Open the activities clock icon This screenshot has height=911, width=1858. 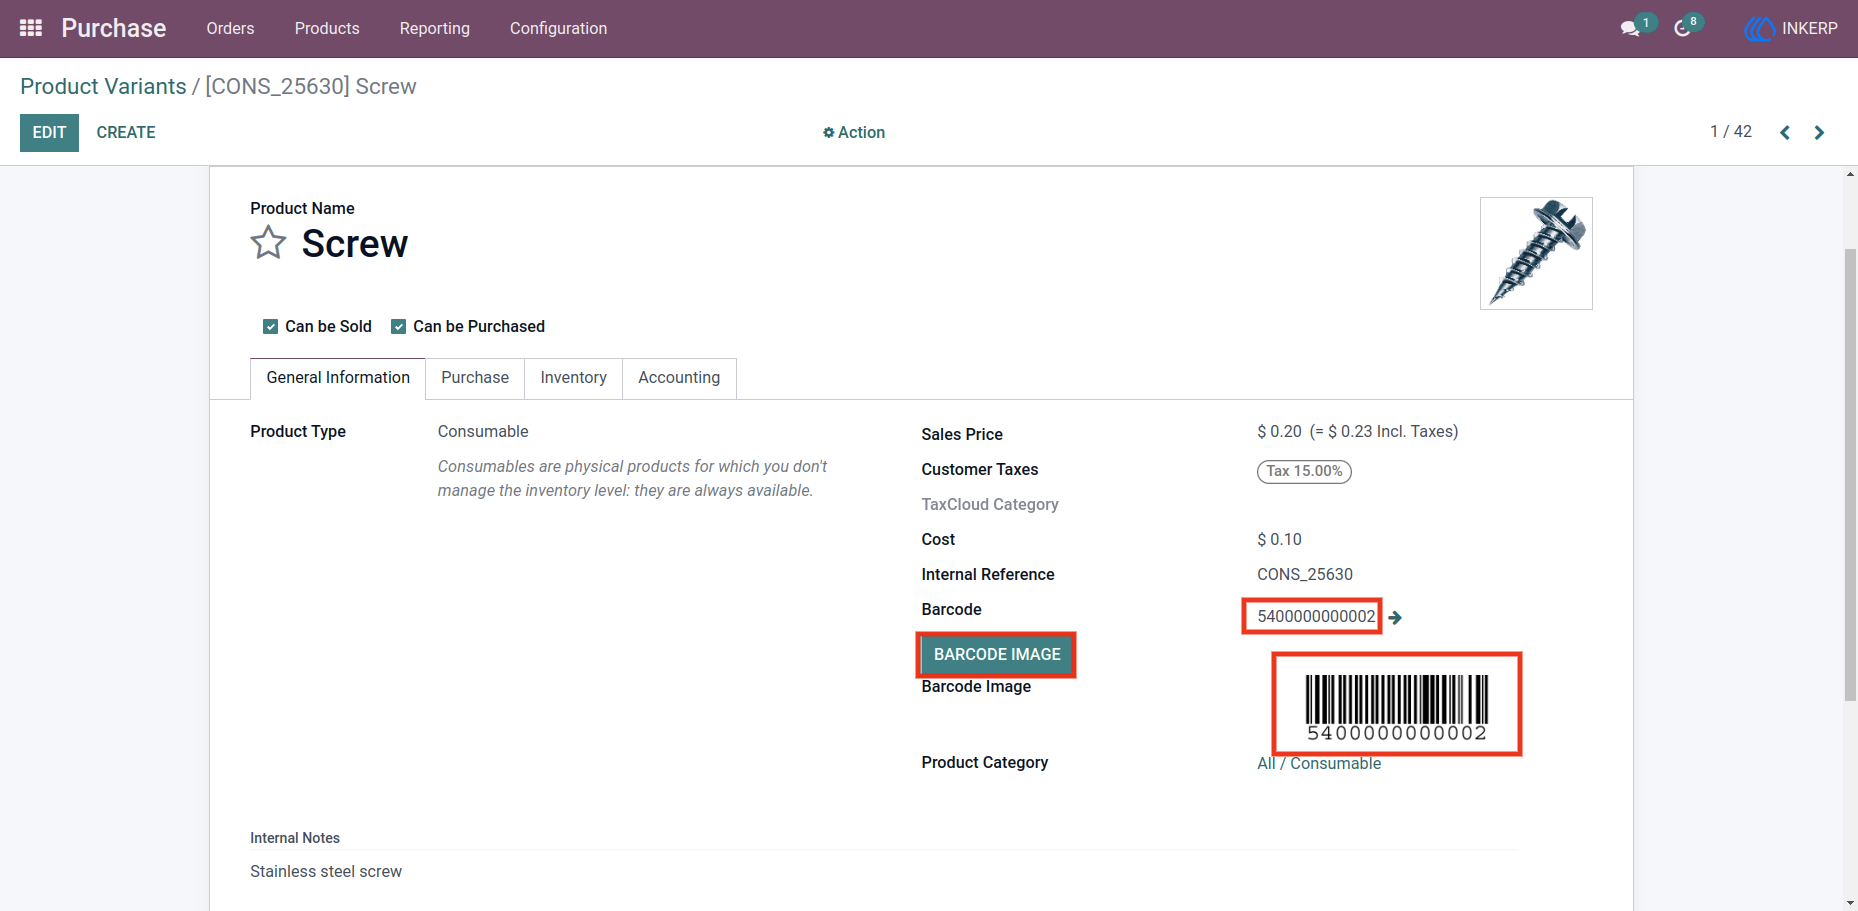pos(1683,28)
